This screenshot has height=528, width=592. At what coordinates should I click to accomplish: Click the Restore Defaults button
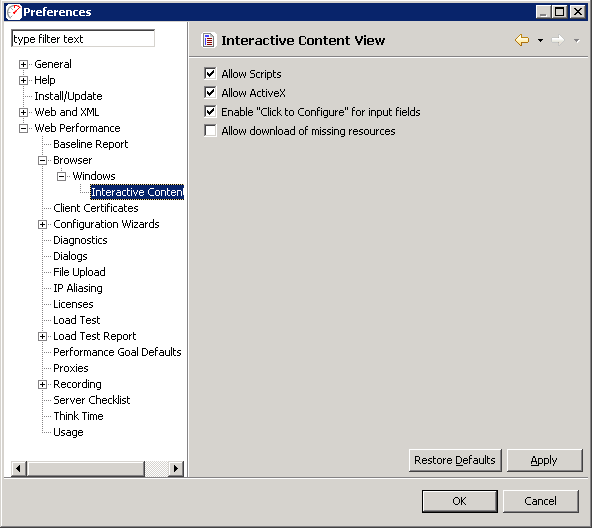[x=455, y=460]
